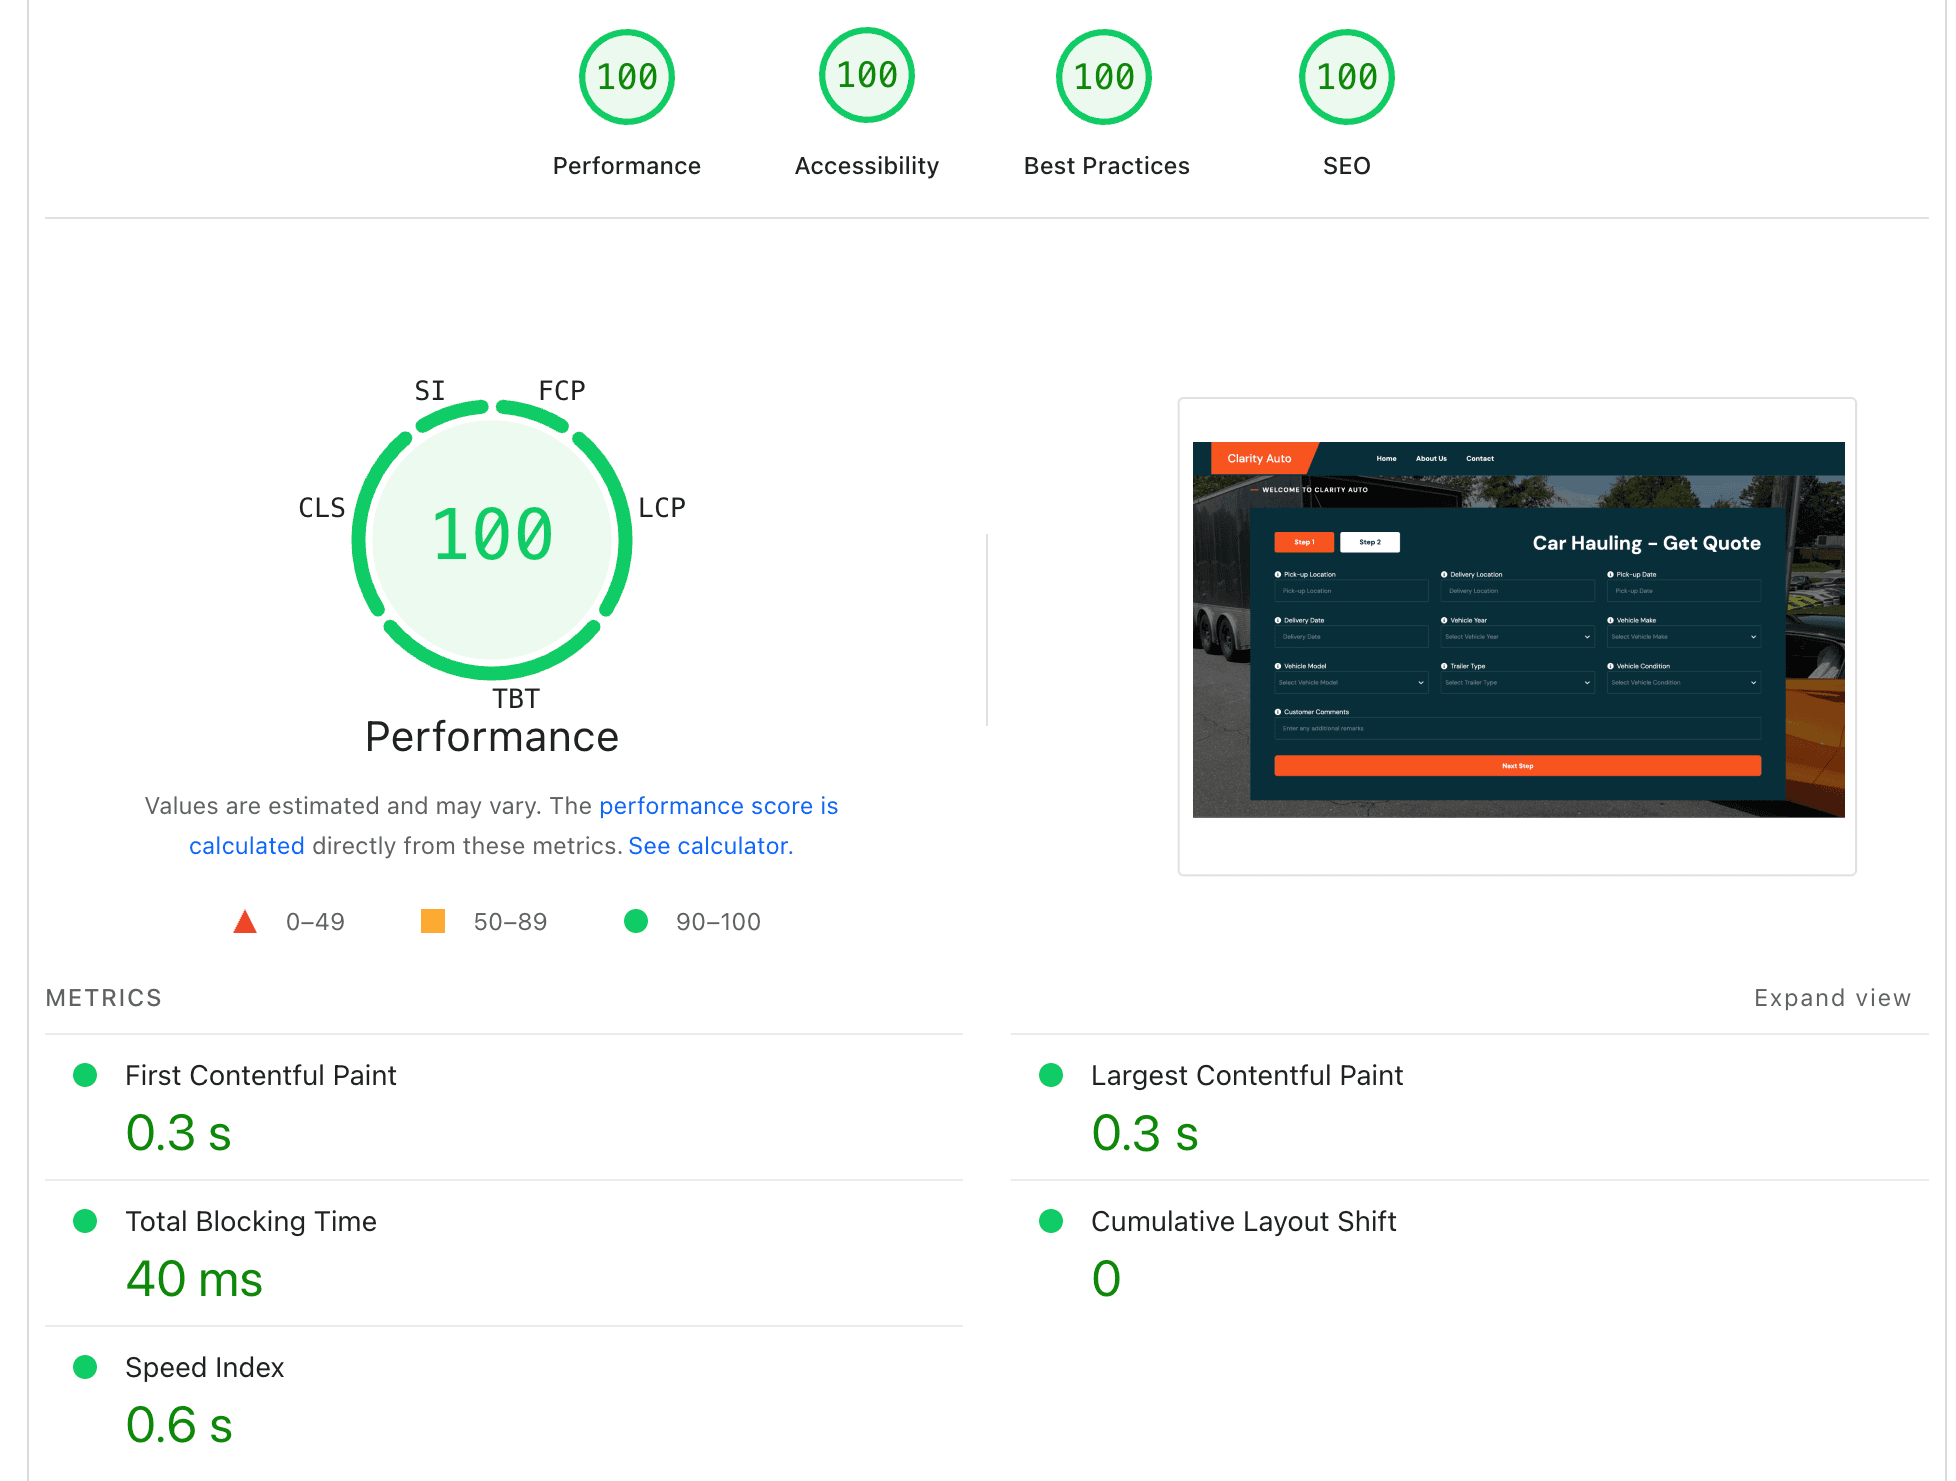Screen dimensions: 1956x1481
Task: Click the '0–49' legend range text
Action: 315,922
